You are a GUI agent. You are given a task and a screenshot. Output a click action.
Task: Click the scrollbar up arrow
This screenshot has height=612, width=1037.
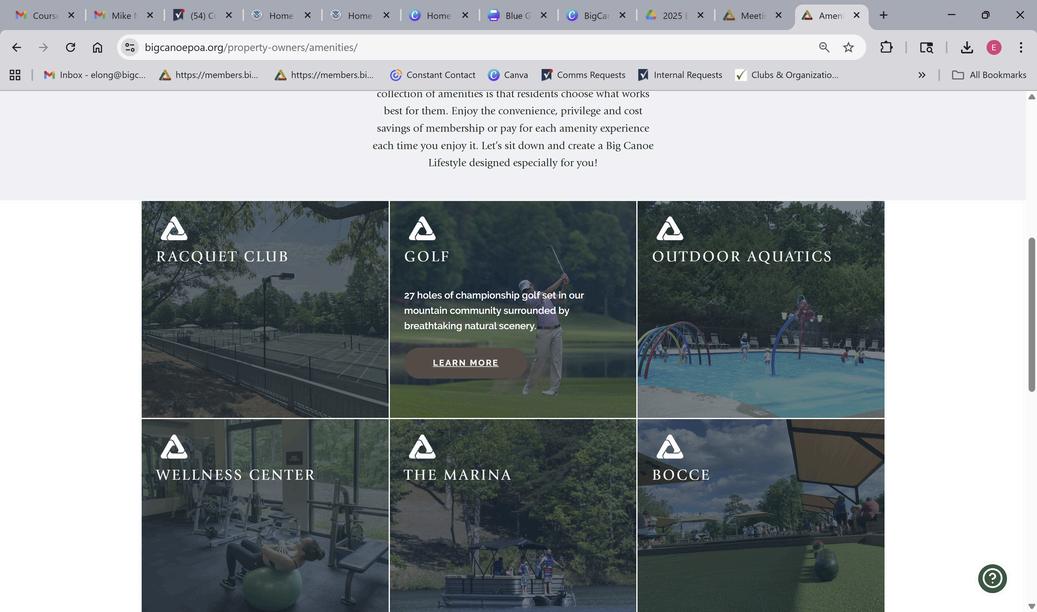tap(1031, 97)
